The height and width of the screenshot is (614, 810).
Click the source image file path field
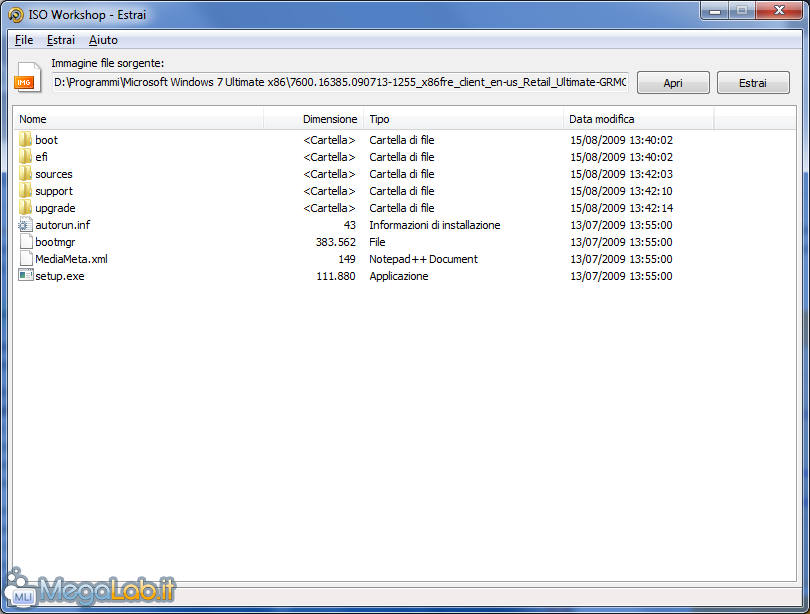click(340, 83)
